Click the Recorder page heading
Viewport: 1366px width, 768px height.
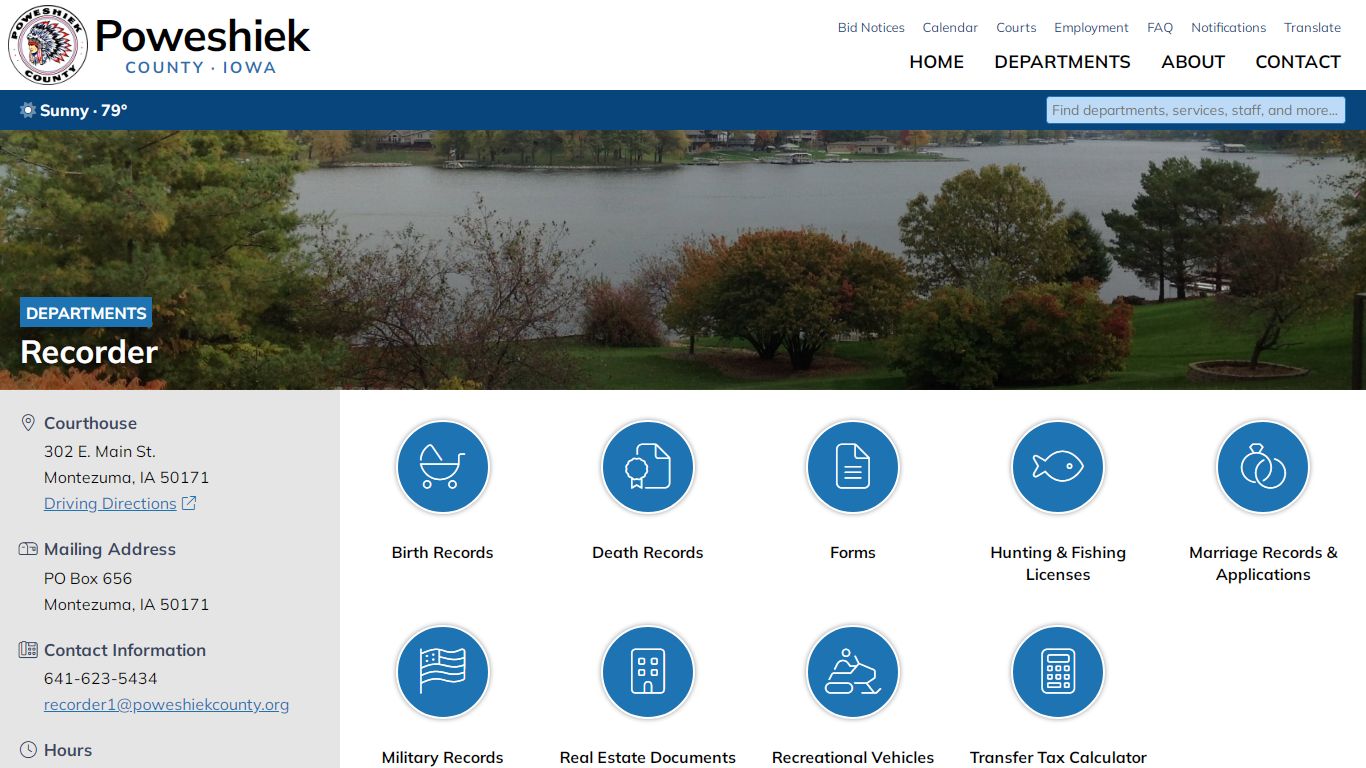click(89, 352)
